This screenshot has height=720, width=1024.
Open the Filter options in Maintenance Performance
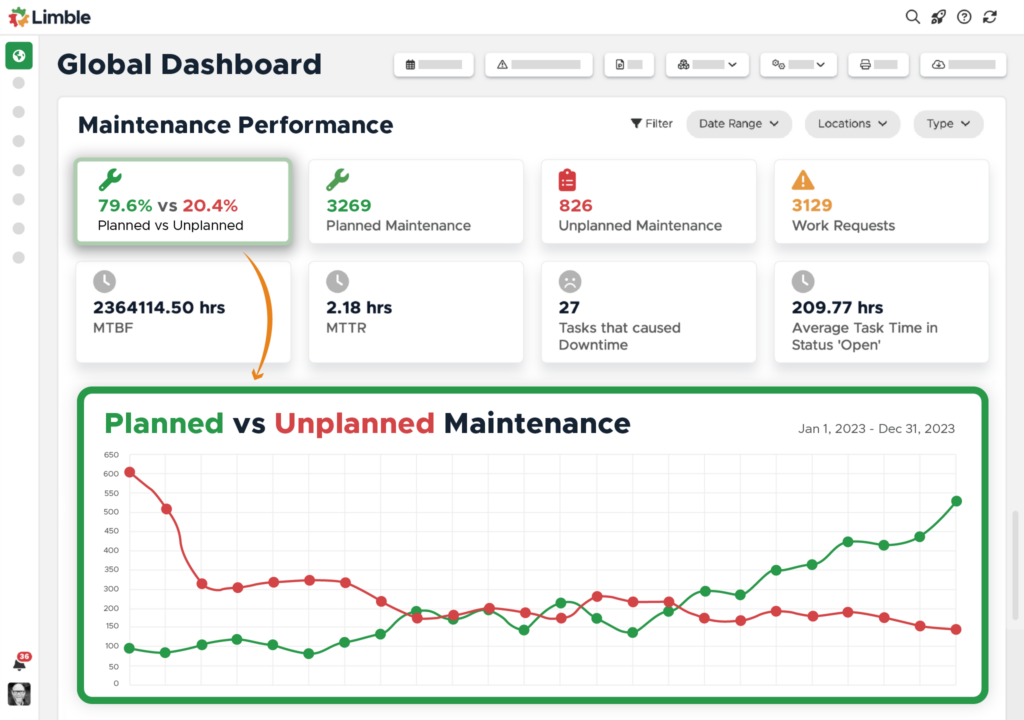click(651, 123)
